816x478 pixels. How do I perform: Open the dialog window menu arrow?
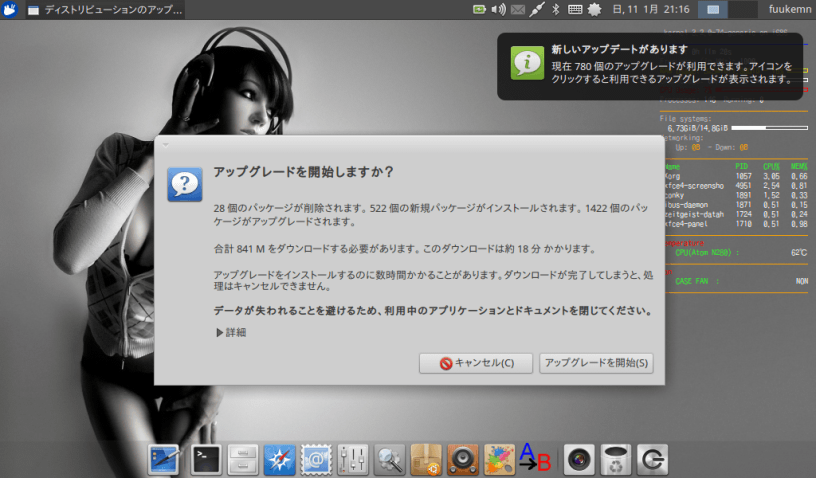pos(165,145)
